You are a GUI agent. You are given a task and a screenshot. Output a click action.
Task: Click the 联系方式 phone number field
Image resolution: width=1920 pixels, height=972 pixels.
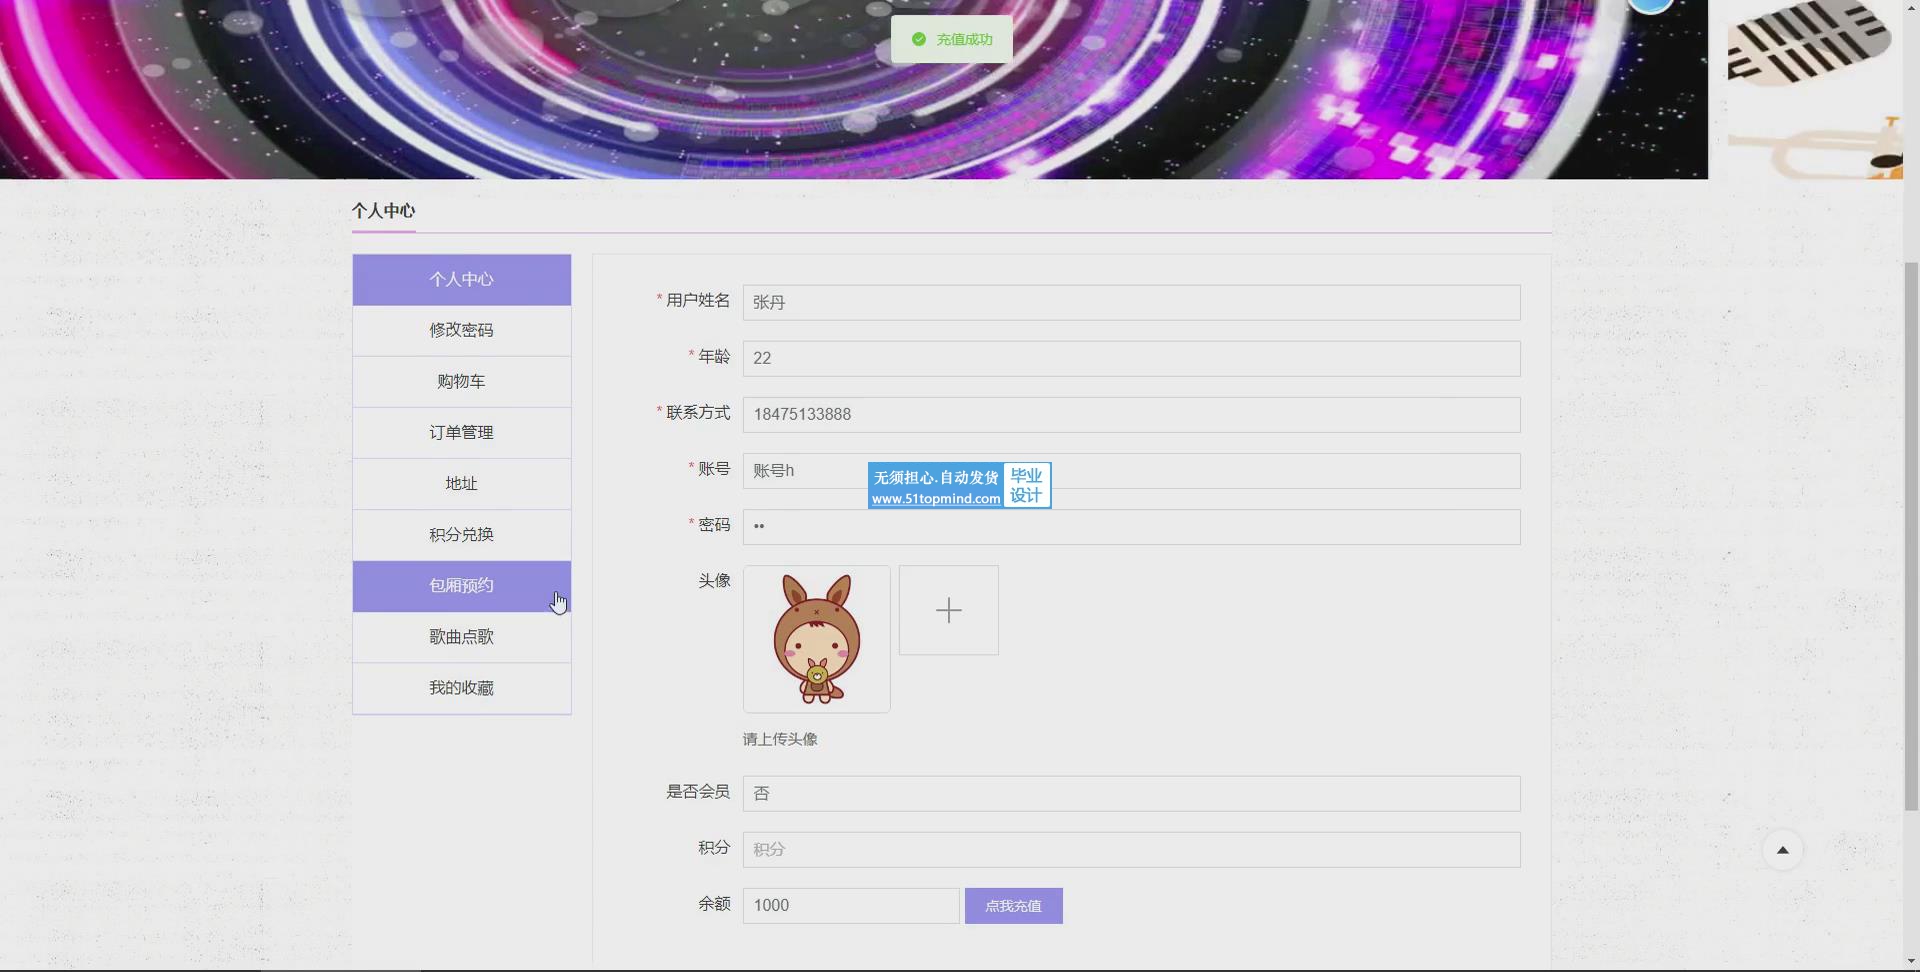[x=1130, y=415]
